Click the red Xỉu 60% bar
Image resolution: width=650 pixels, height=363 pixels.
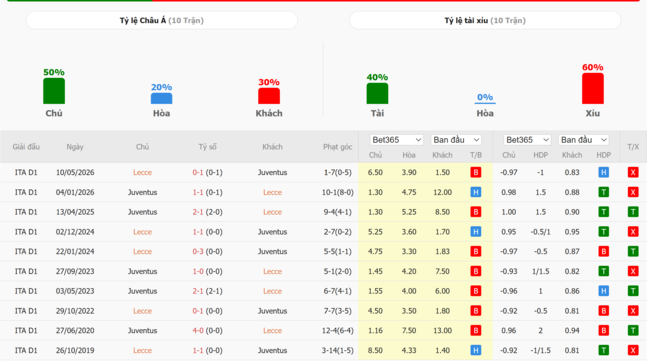(x=593, y=88)
